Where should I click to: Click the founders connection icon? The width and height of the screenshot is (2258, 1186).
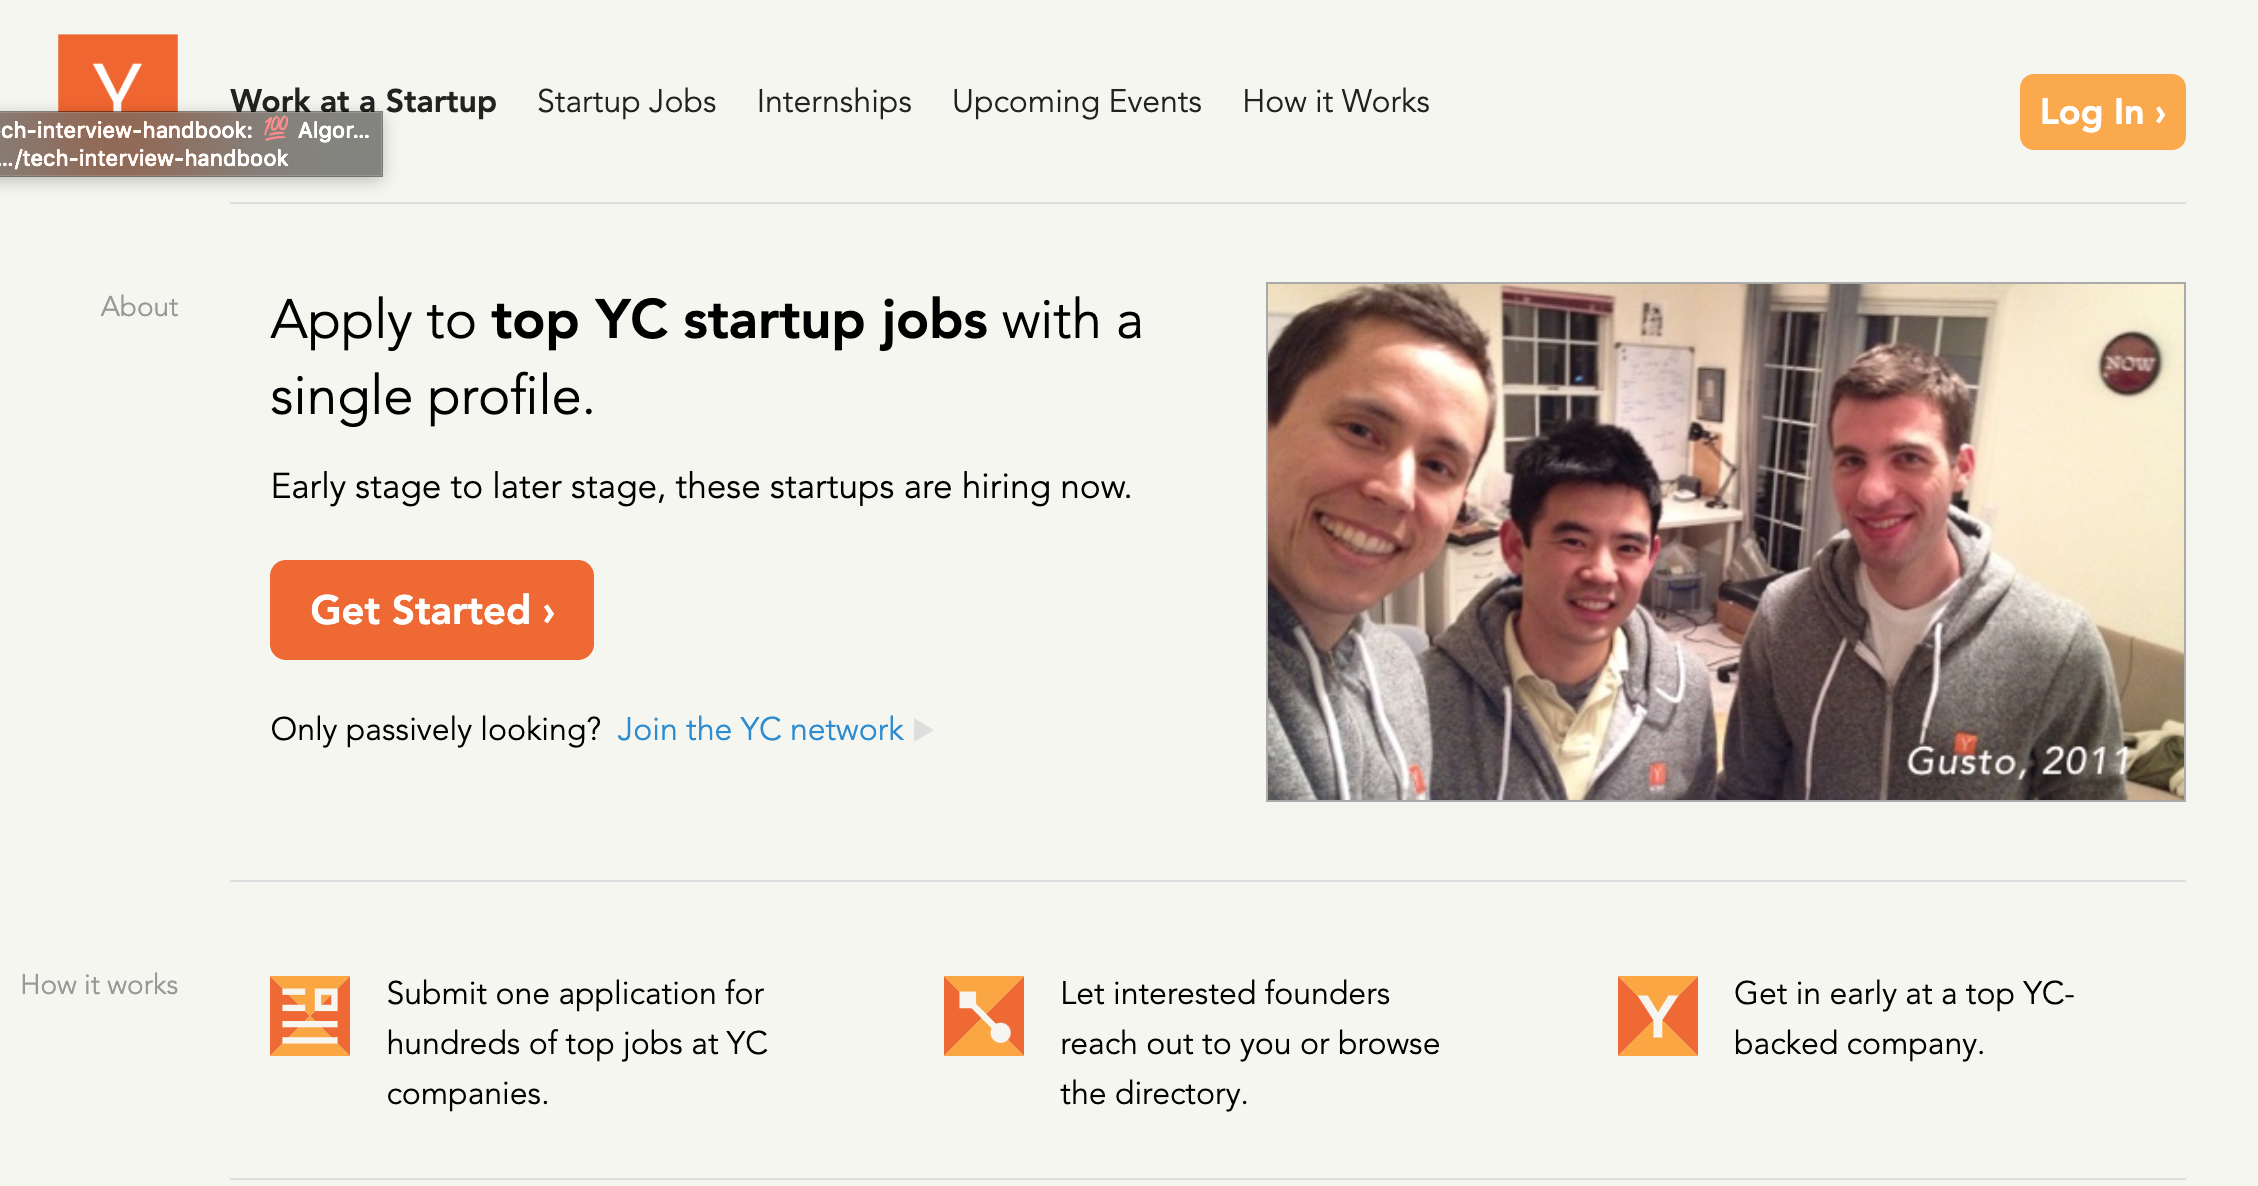click(984, 1016)
